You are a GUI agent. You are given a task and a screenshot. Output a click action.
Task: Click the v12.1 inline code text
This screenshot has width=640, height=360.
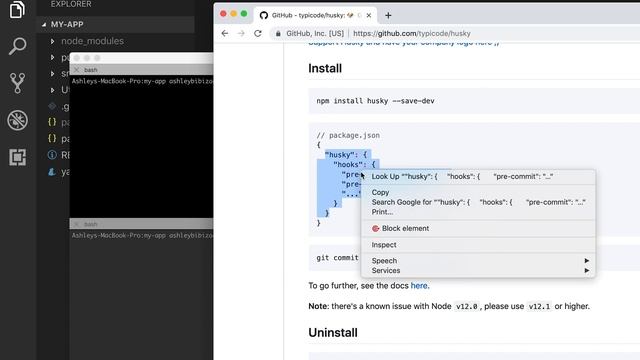pos(539,306)
